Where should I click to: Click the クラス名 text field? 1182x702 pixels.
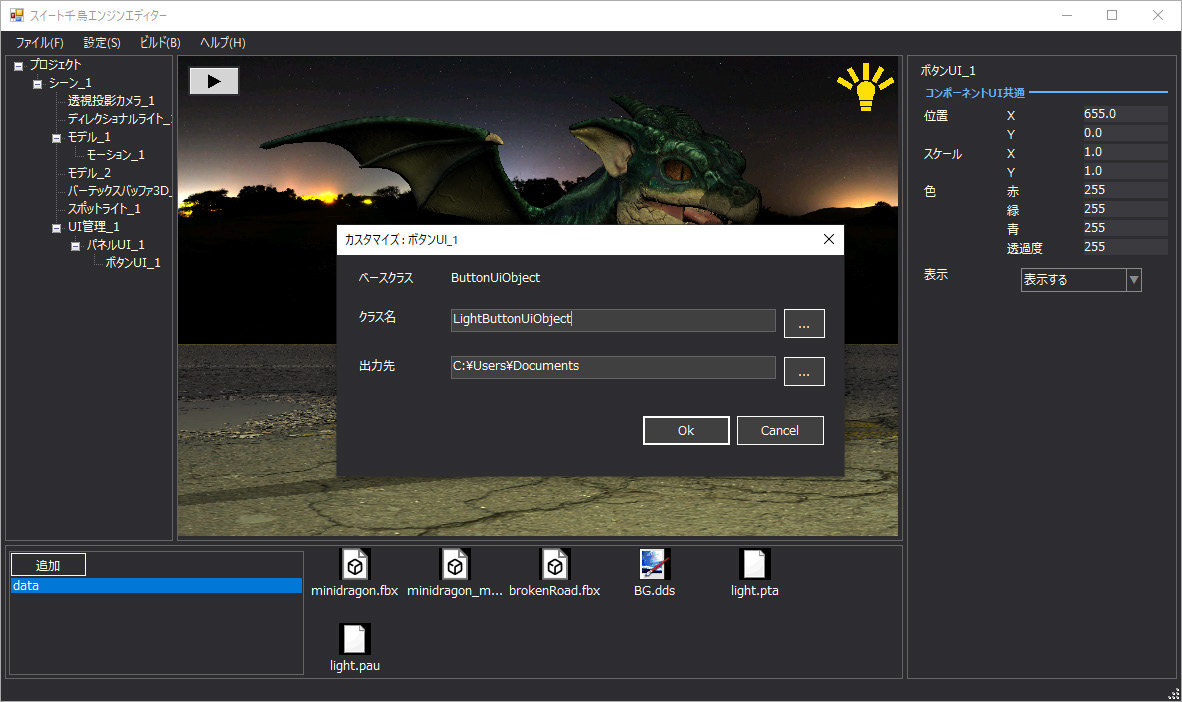(x=613, y=320)
